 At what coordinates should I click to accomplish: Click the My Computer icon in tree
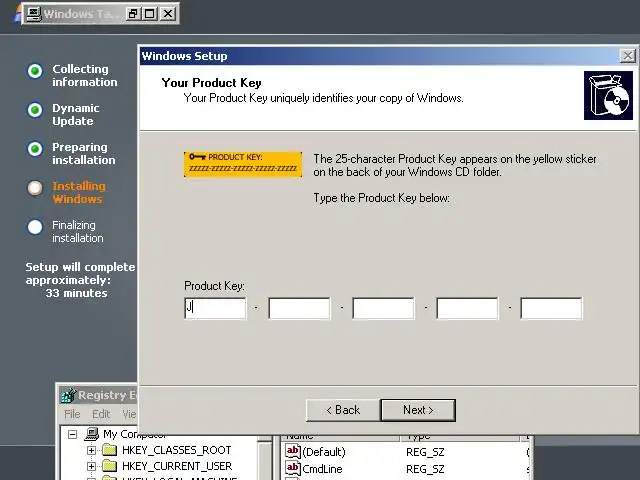92,434
